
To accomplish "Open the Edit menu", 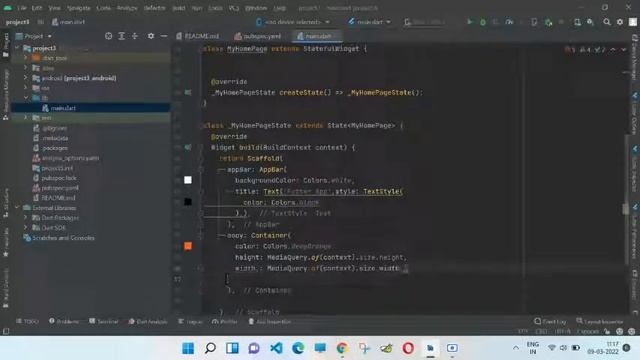I will pyautogui.click(x=37, y=8).
